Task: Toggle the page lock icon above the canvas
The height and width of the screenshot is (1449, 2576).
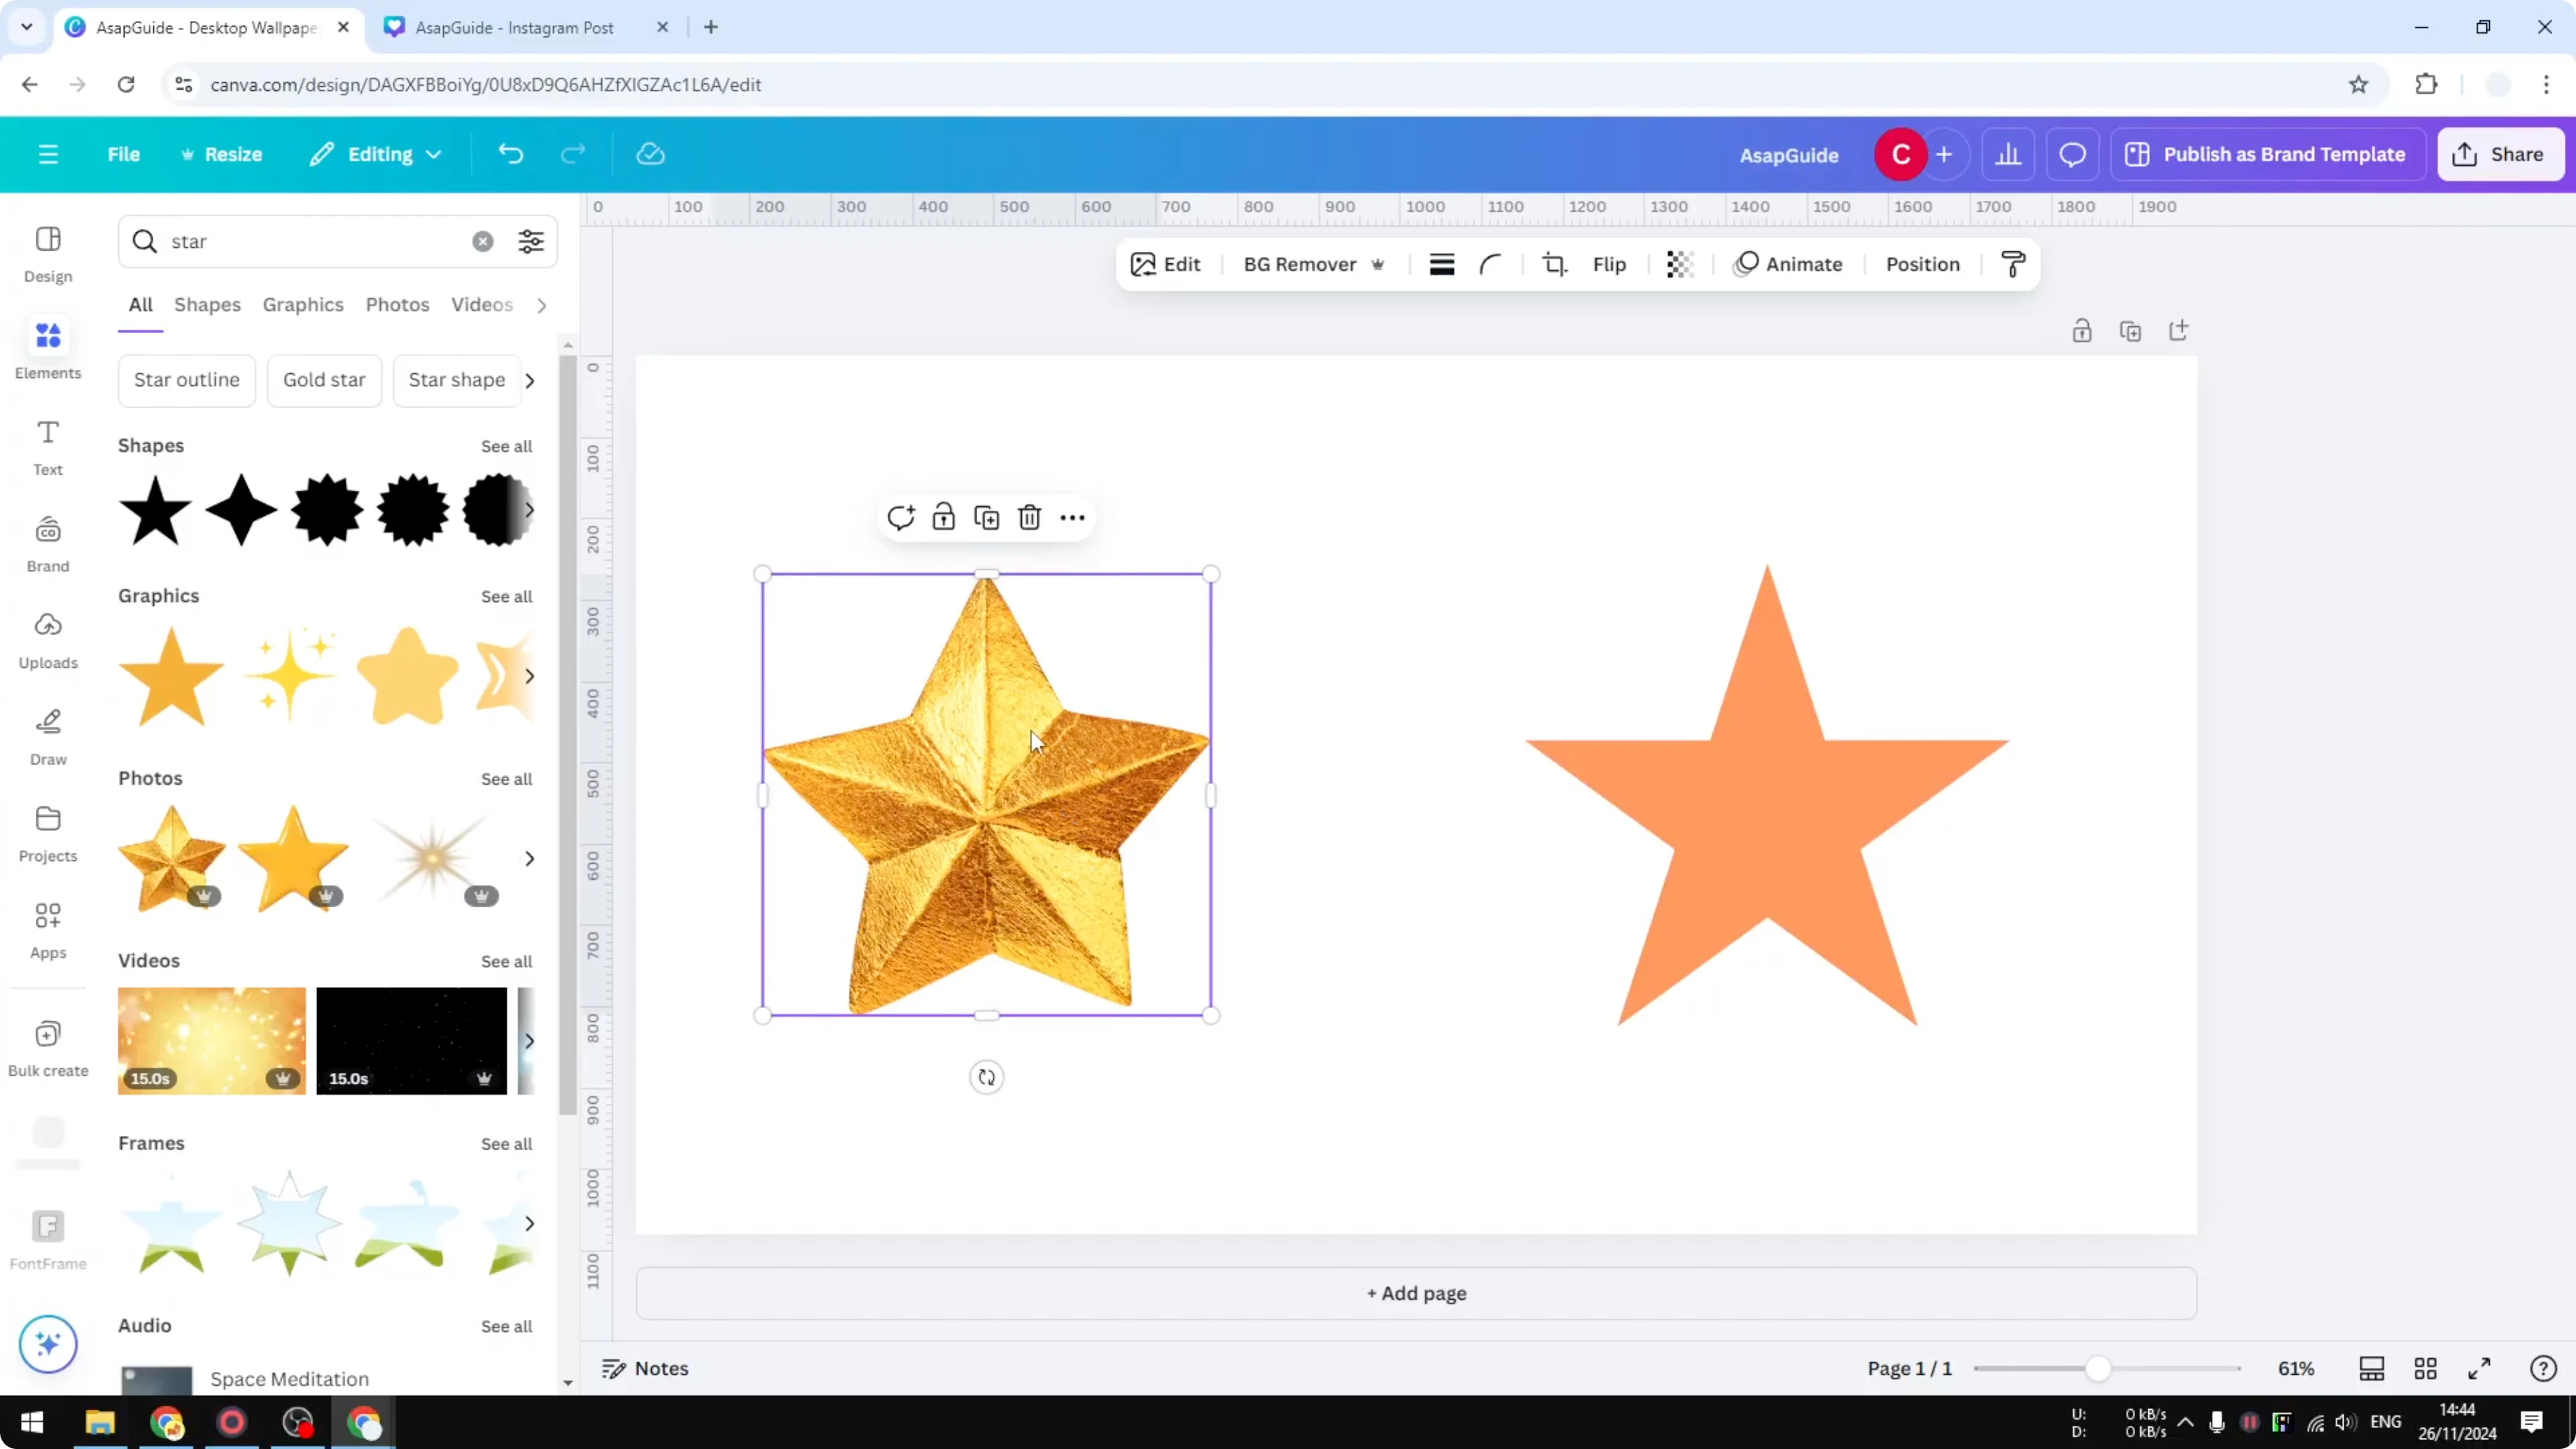Action: [2082, 330]
